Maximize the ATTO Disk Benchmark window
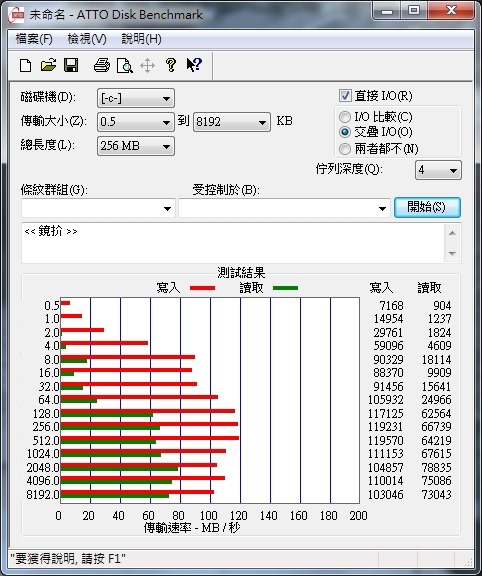 coord(414,11)
